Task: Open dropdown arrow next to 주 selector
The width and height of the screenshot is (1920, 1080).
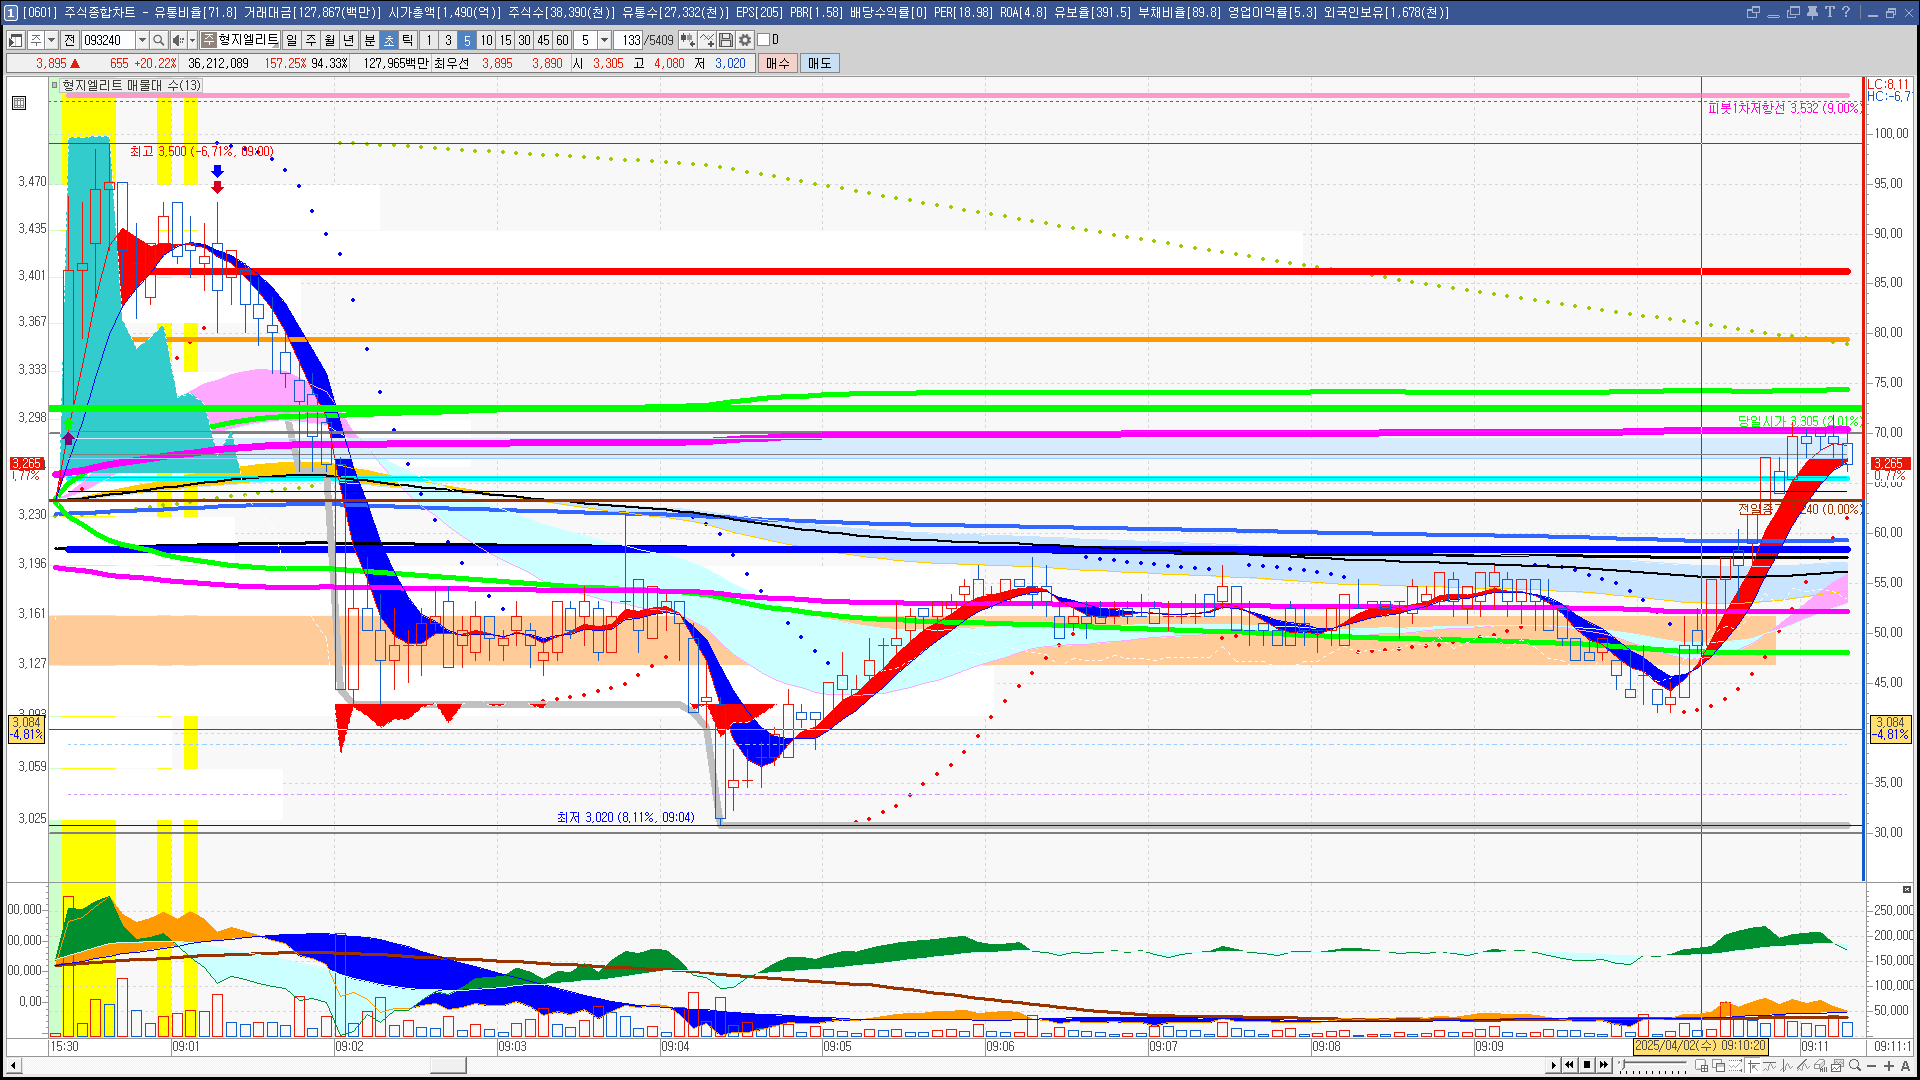Action: (51, 40)
